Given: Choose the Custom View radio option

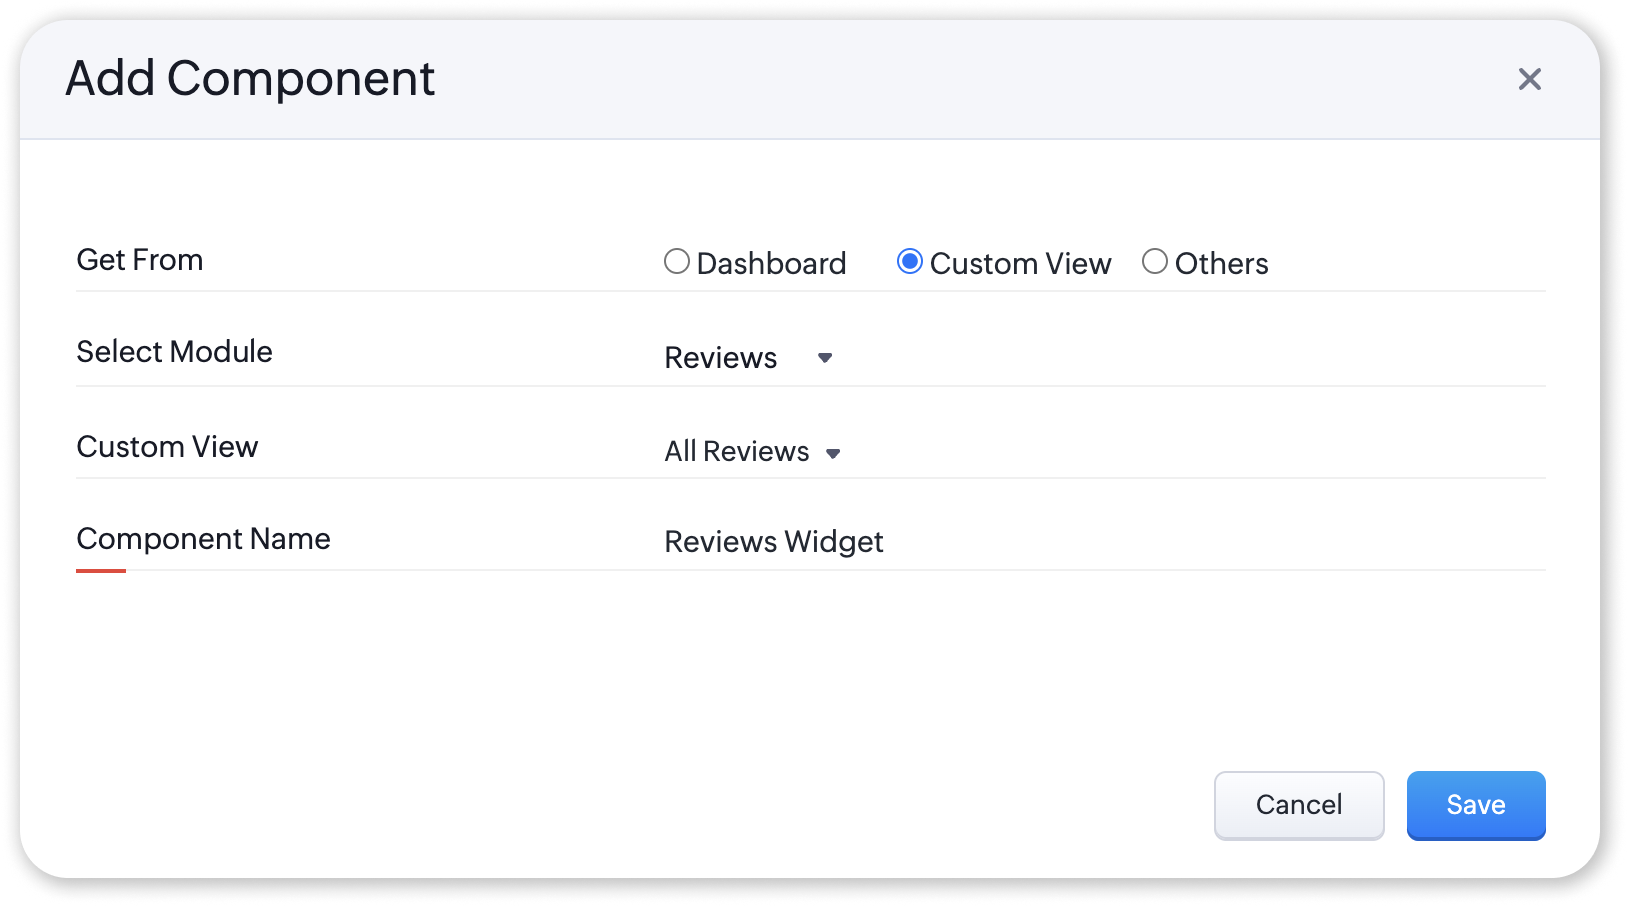Looking at the screenshot, I should point(909,262).
